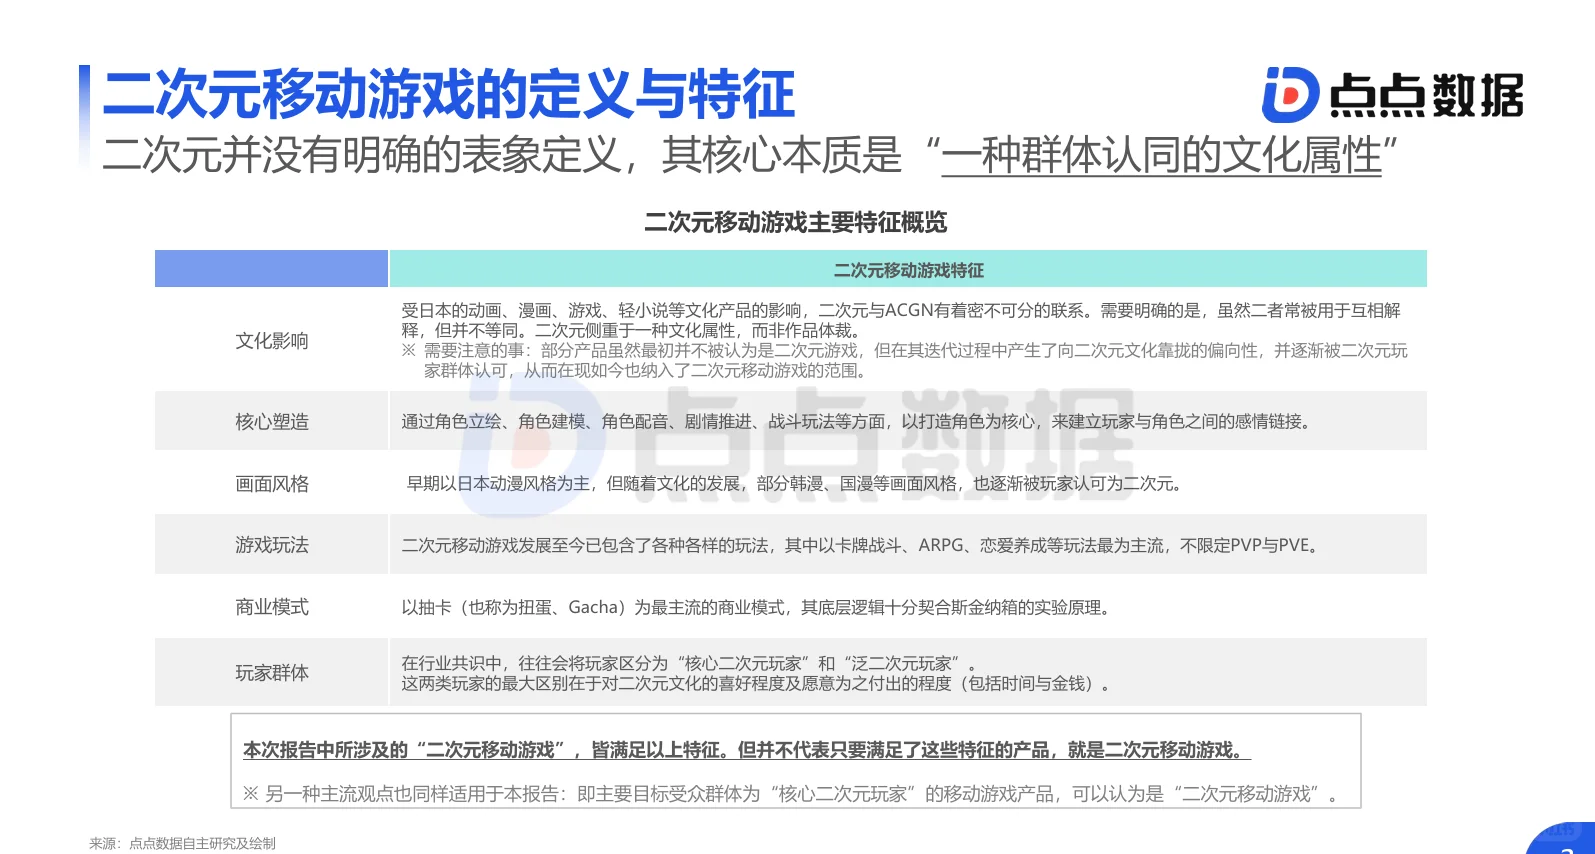Click the note beginning ※ 需要注意的事
1595x854 pixels.
[x=904, y=360]
